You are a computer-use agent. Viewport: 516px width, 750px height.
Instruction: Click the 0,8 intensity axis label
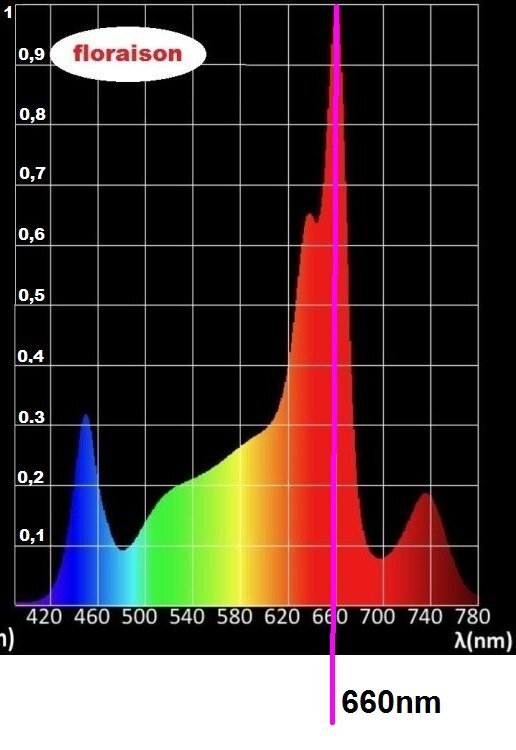tap(33, 115)
